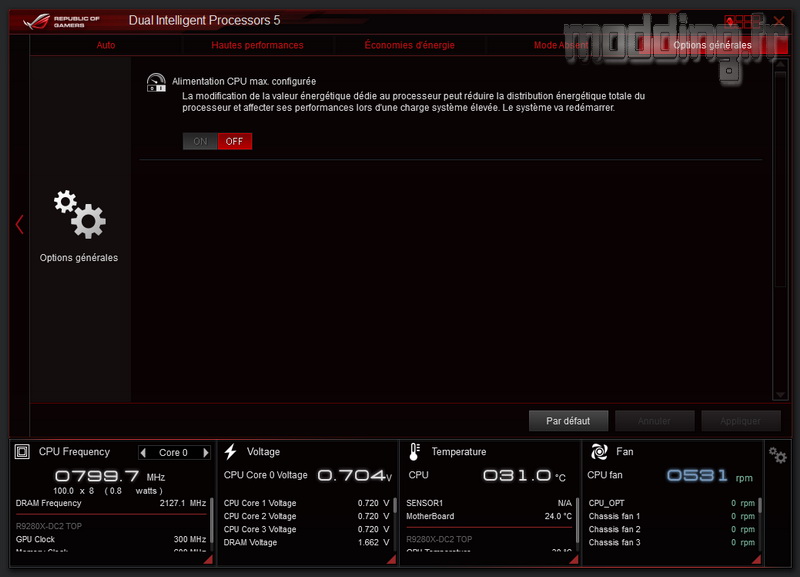Expand the Temperature panel corner triangle
Image resolution: width=800 pixels, height=577 pixels.
tap(573, 560)
